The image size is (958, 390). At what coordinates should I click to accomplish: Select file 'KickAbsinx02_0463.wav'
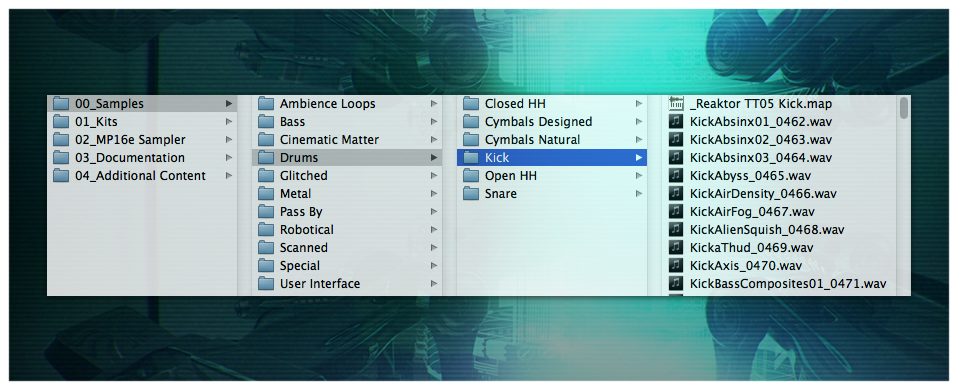point(761,140)
